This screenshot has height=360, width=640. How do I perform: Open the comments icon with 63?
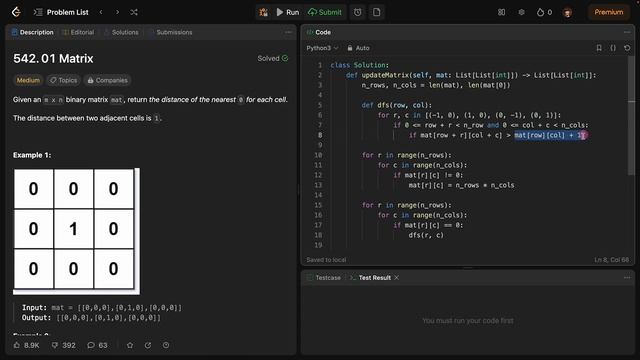pyautogui.click(x=97, y=345)
